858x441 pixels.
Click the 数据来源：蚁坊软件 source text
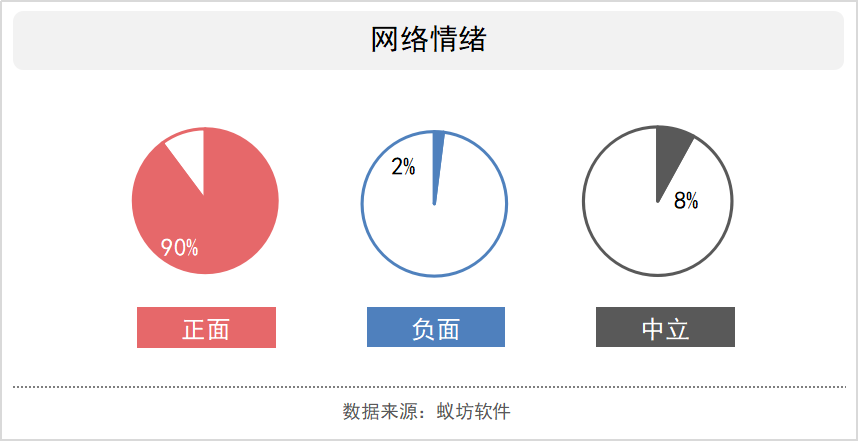427,411
